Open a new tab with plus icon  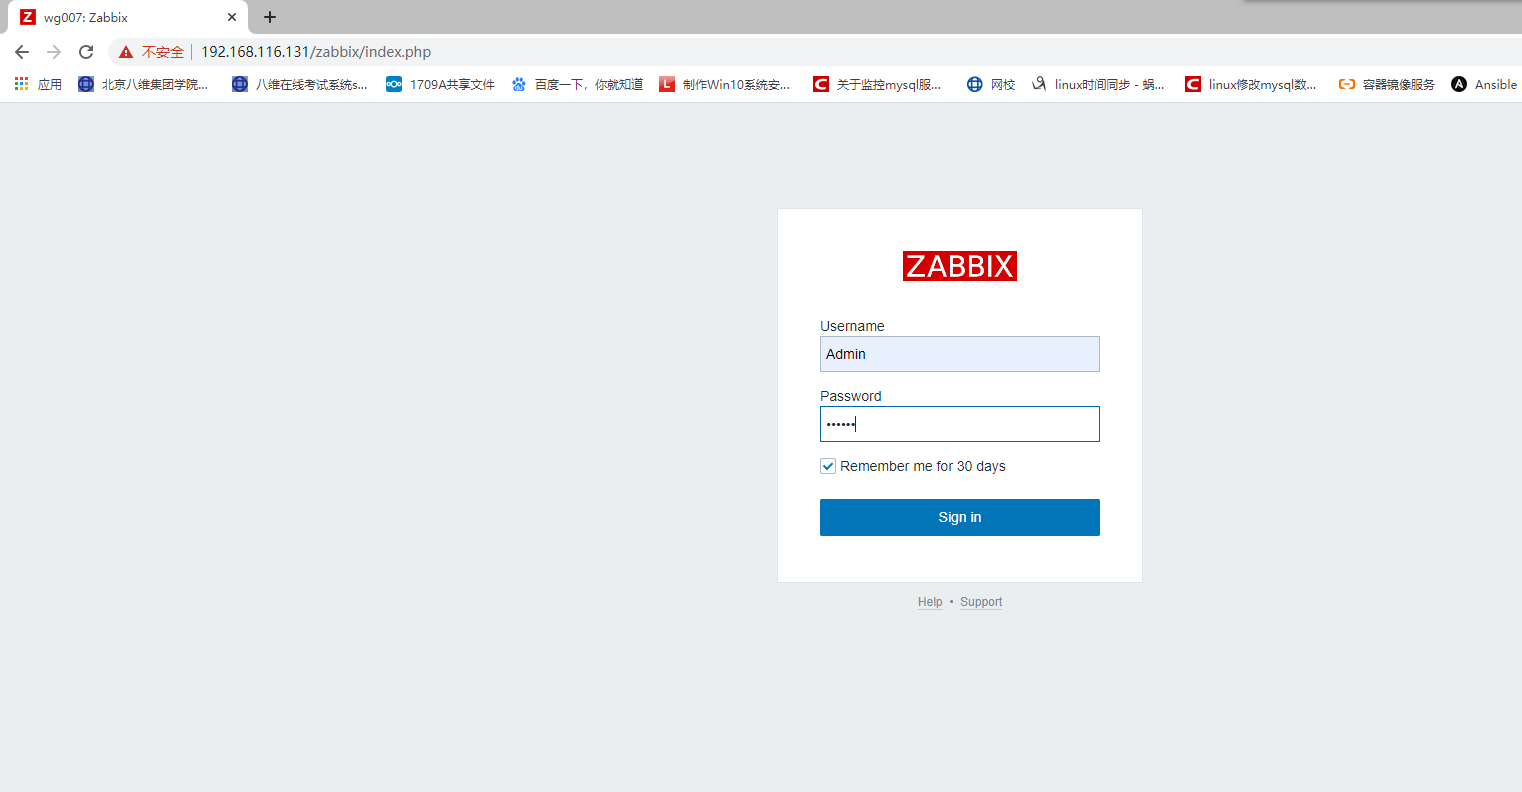click(270, 17)
